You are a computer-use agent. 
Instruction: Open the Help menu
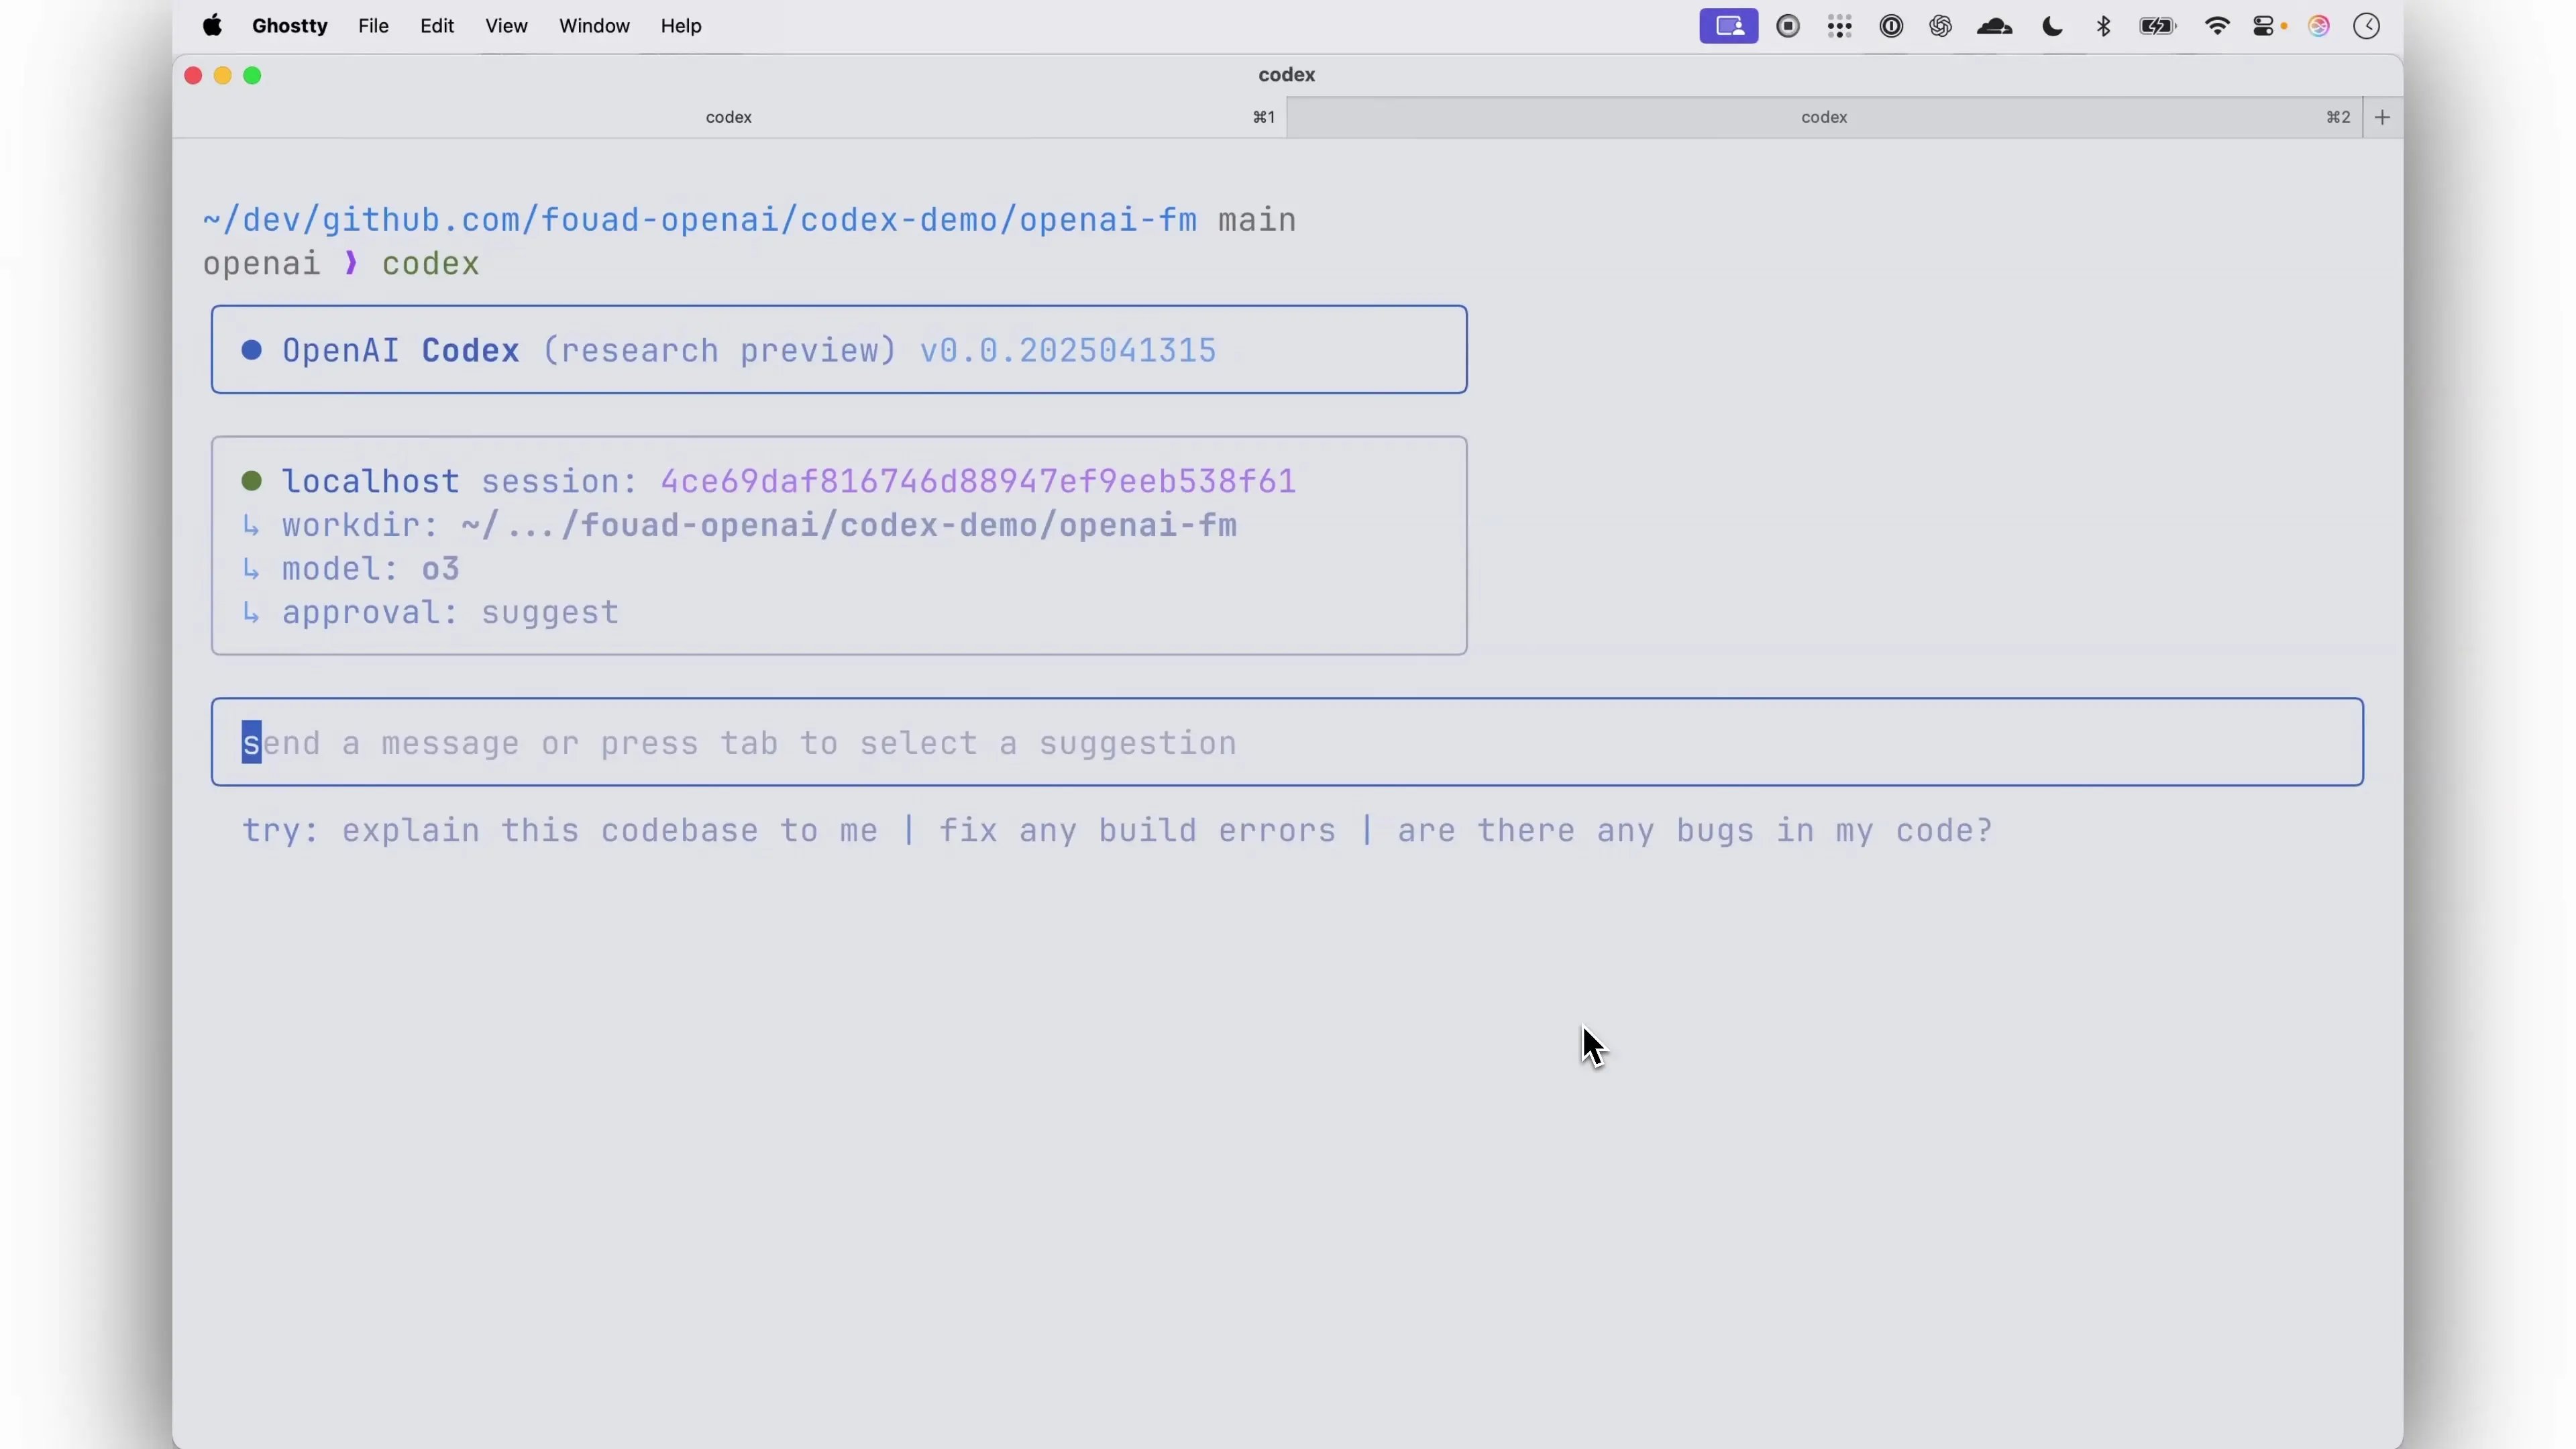(x=681, y=26)
